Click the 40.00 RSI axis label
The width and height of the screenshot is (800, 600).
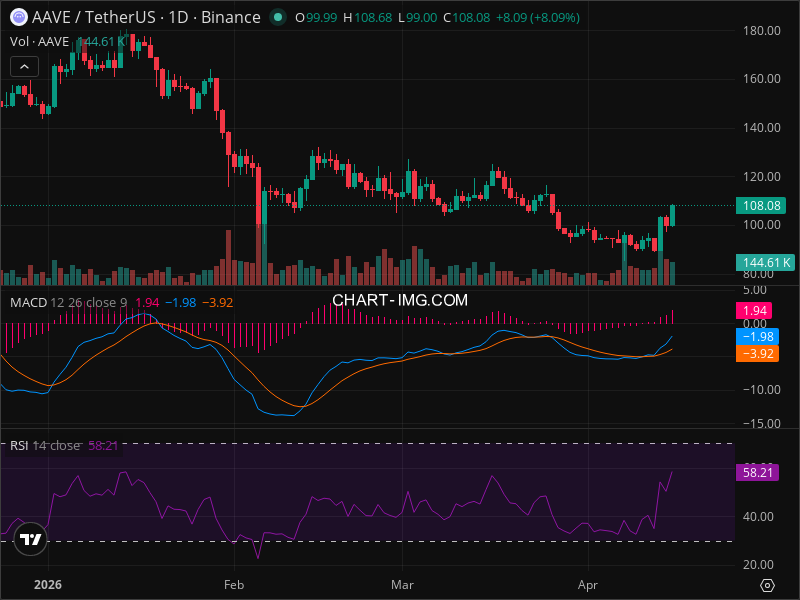(x=758, y=517)
